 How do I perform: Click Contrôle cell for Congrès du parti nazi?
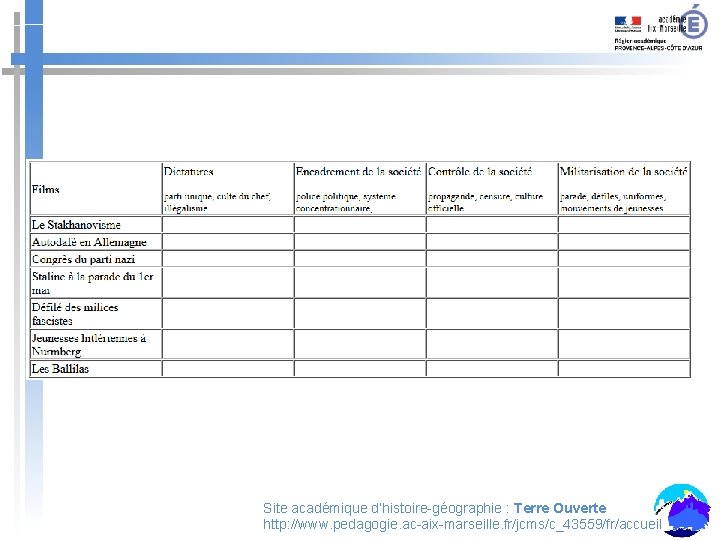492,259
